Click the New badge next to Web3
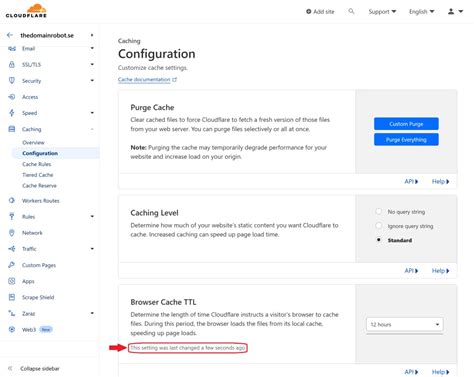Viewport: 474px width, 377px height. click(46, 329)
